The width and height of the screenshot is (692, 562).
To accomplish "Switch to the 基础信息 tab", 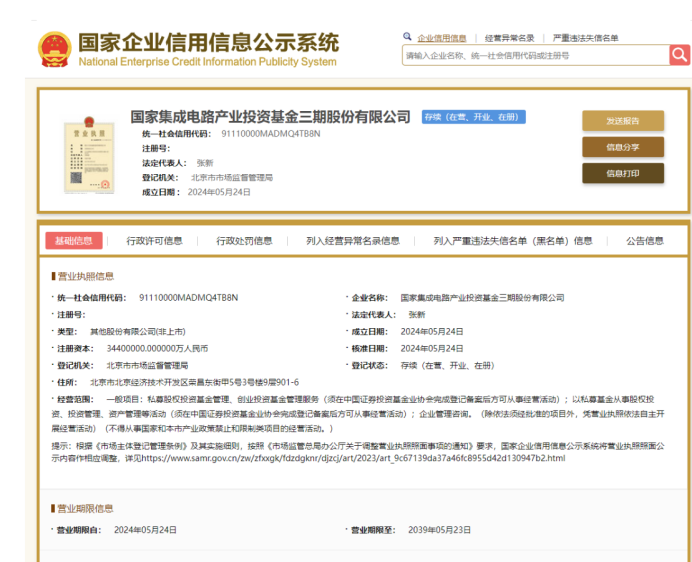I will tap(74, 241).
